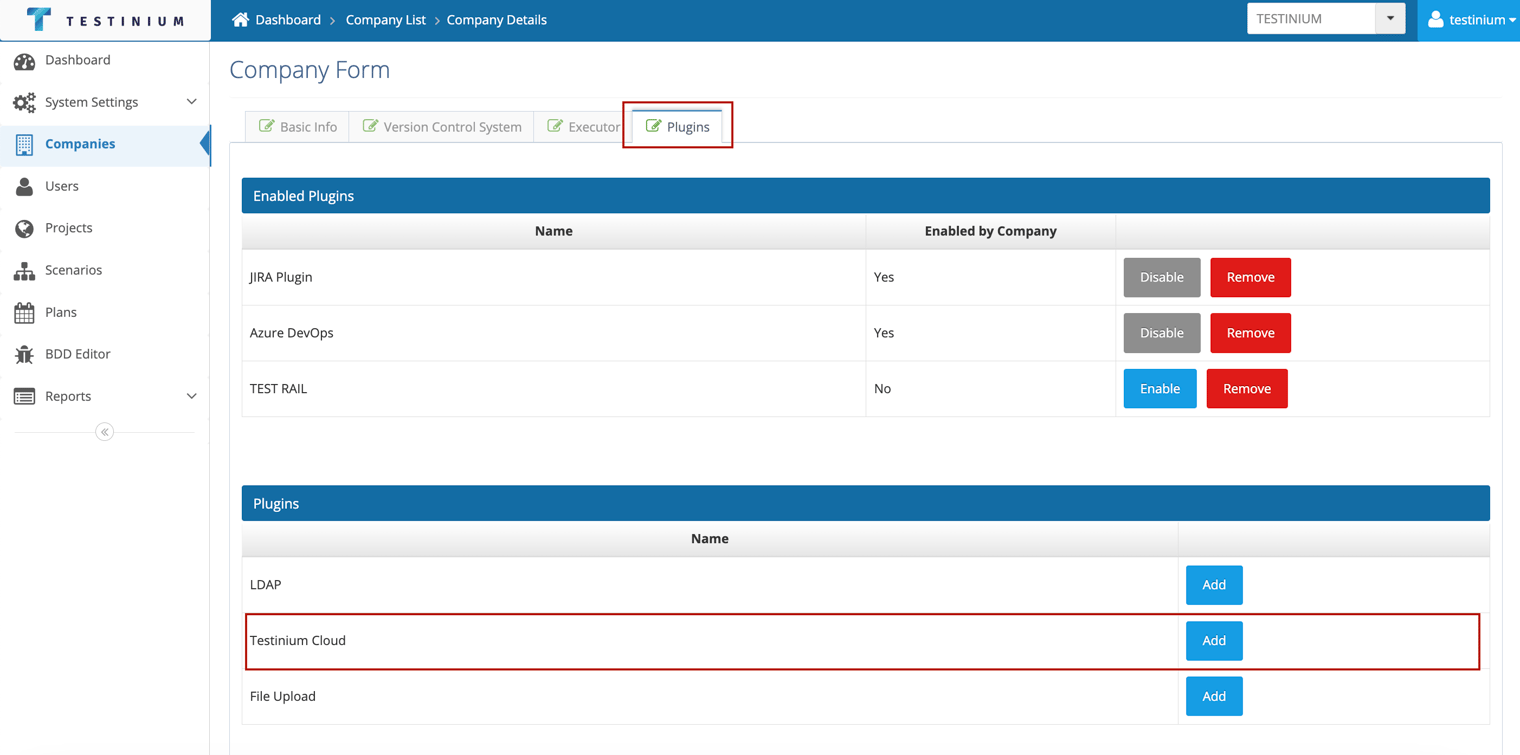Click the Company Details breadcrumb

496,20
